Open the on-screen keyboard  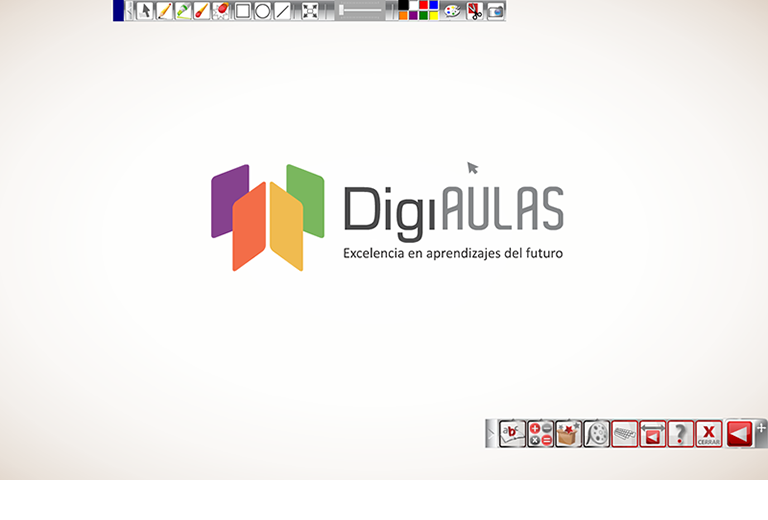[x=624, y=433]
